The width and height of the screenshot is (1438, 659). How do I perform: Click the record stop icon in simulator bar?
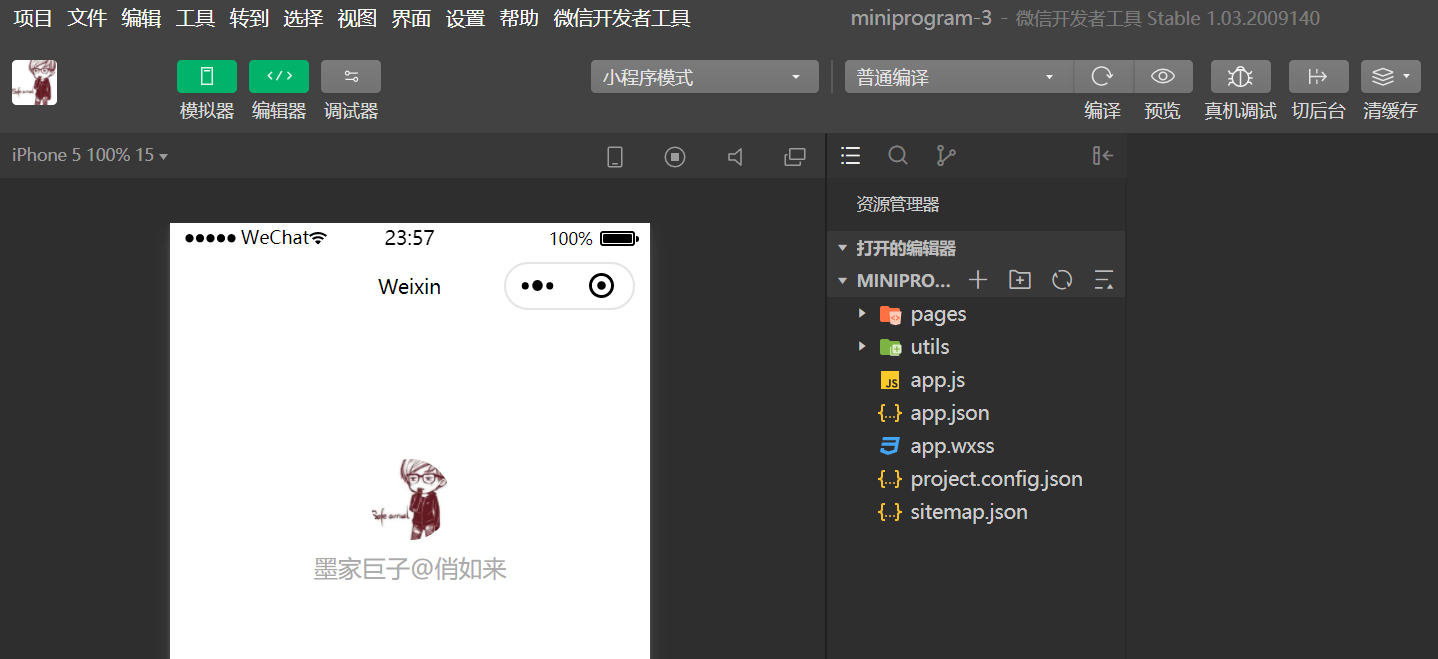(675, 157)
